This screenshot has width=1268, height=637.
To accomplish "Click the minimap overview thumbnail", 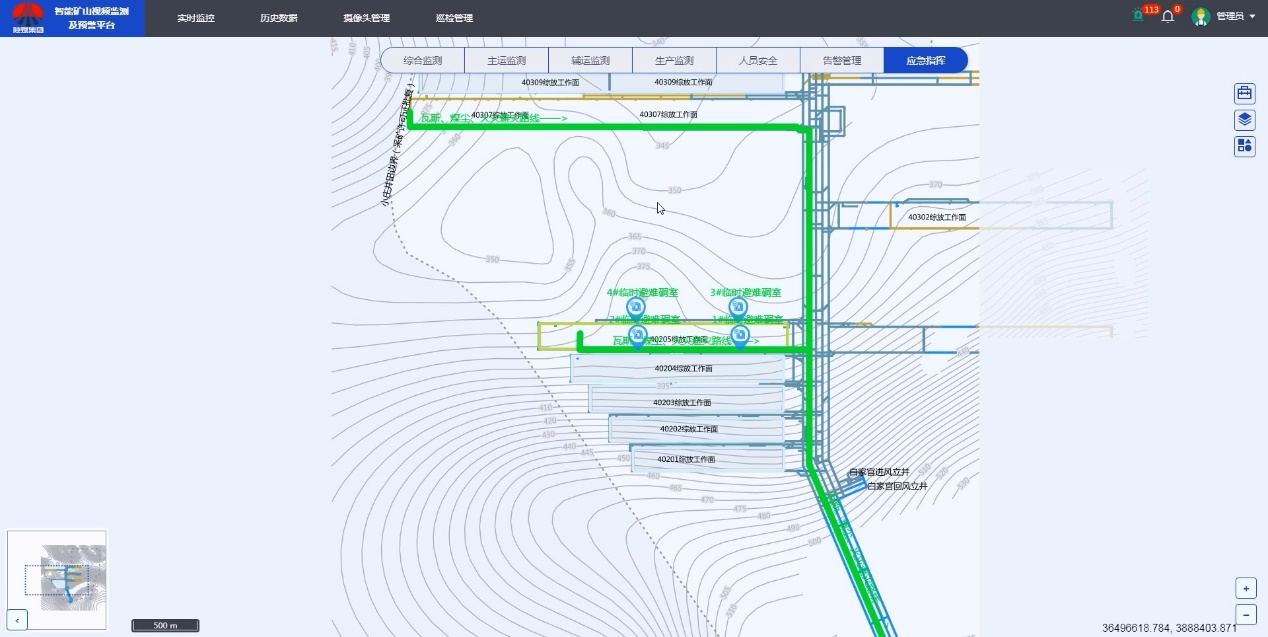I will coord(58,579).
